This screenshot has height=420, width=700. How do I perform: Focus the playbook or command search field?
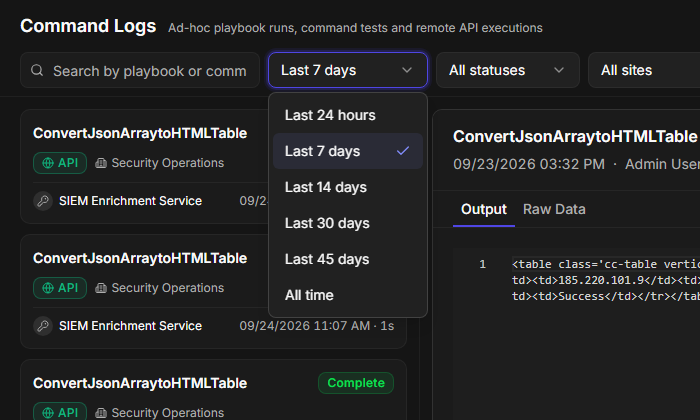(x=140, y=70)
